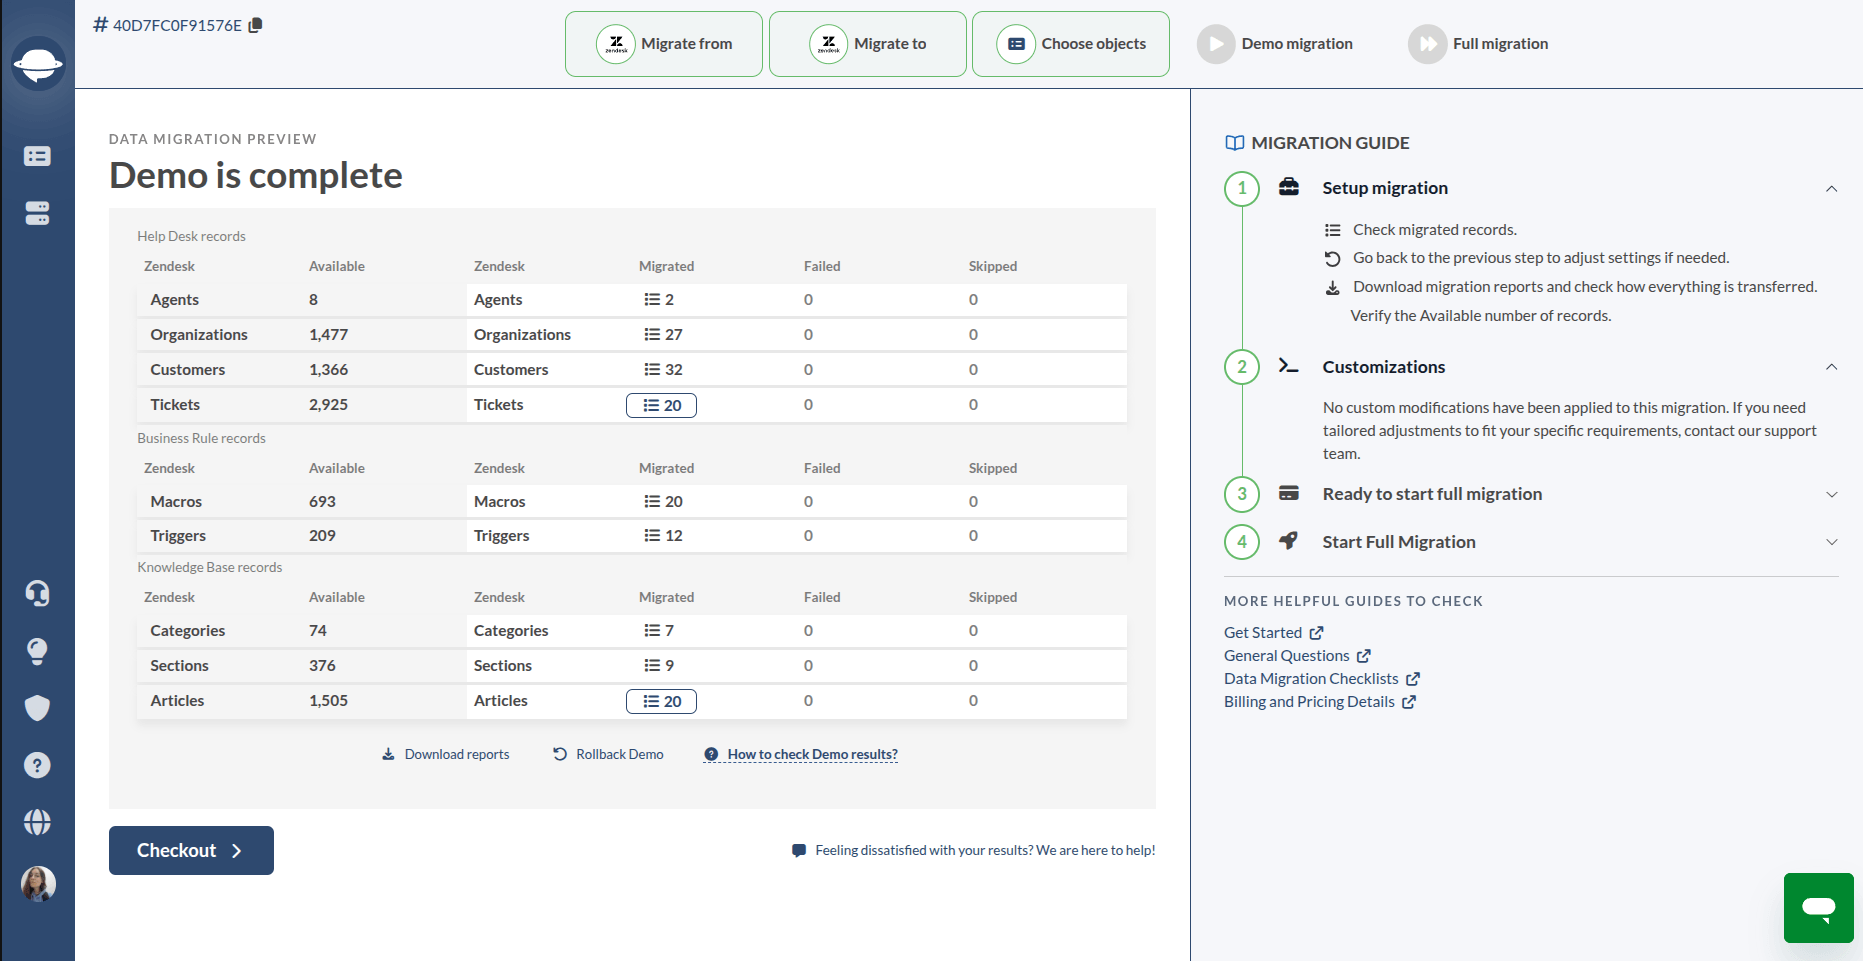View the 20 migrated Tickets
Viewport: 1863px width, 961px height.
tap(661, 405)
